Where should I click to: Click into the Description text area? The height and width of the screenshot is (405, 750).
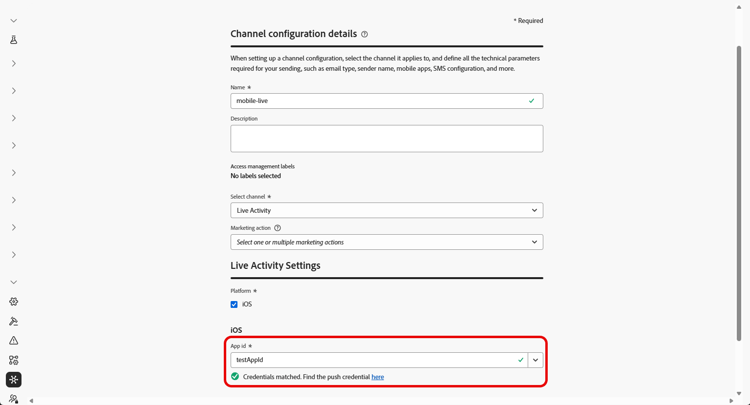point(386,139)
